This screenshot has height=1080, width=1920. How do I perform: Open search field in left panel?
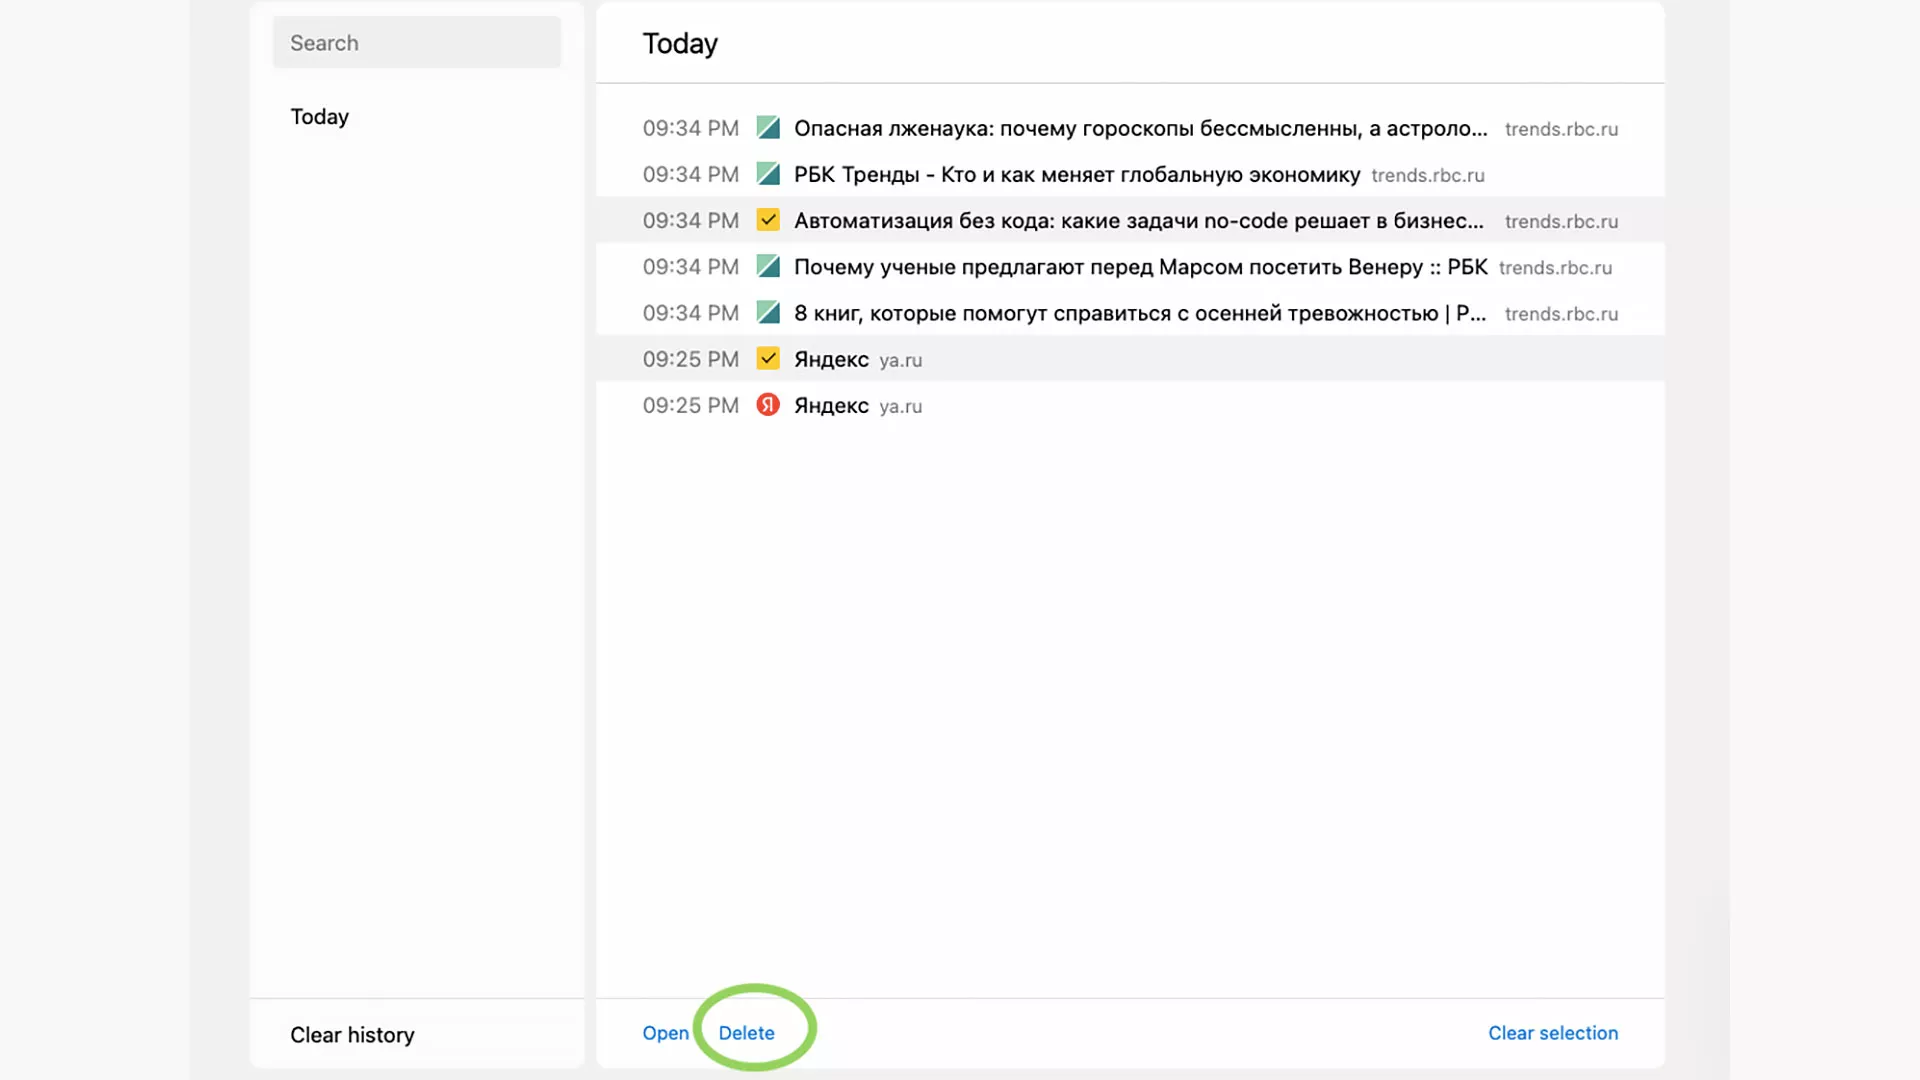coord(417,42)
